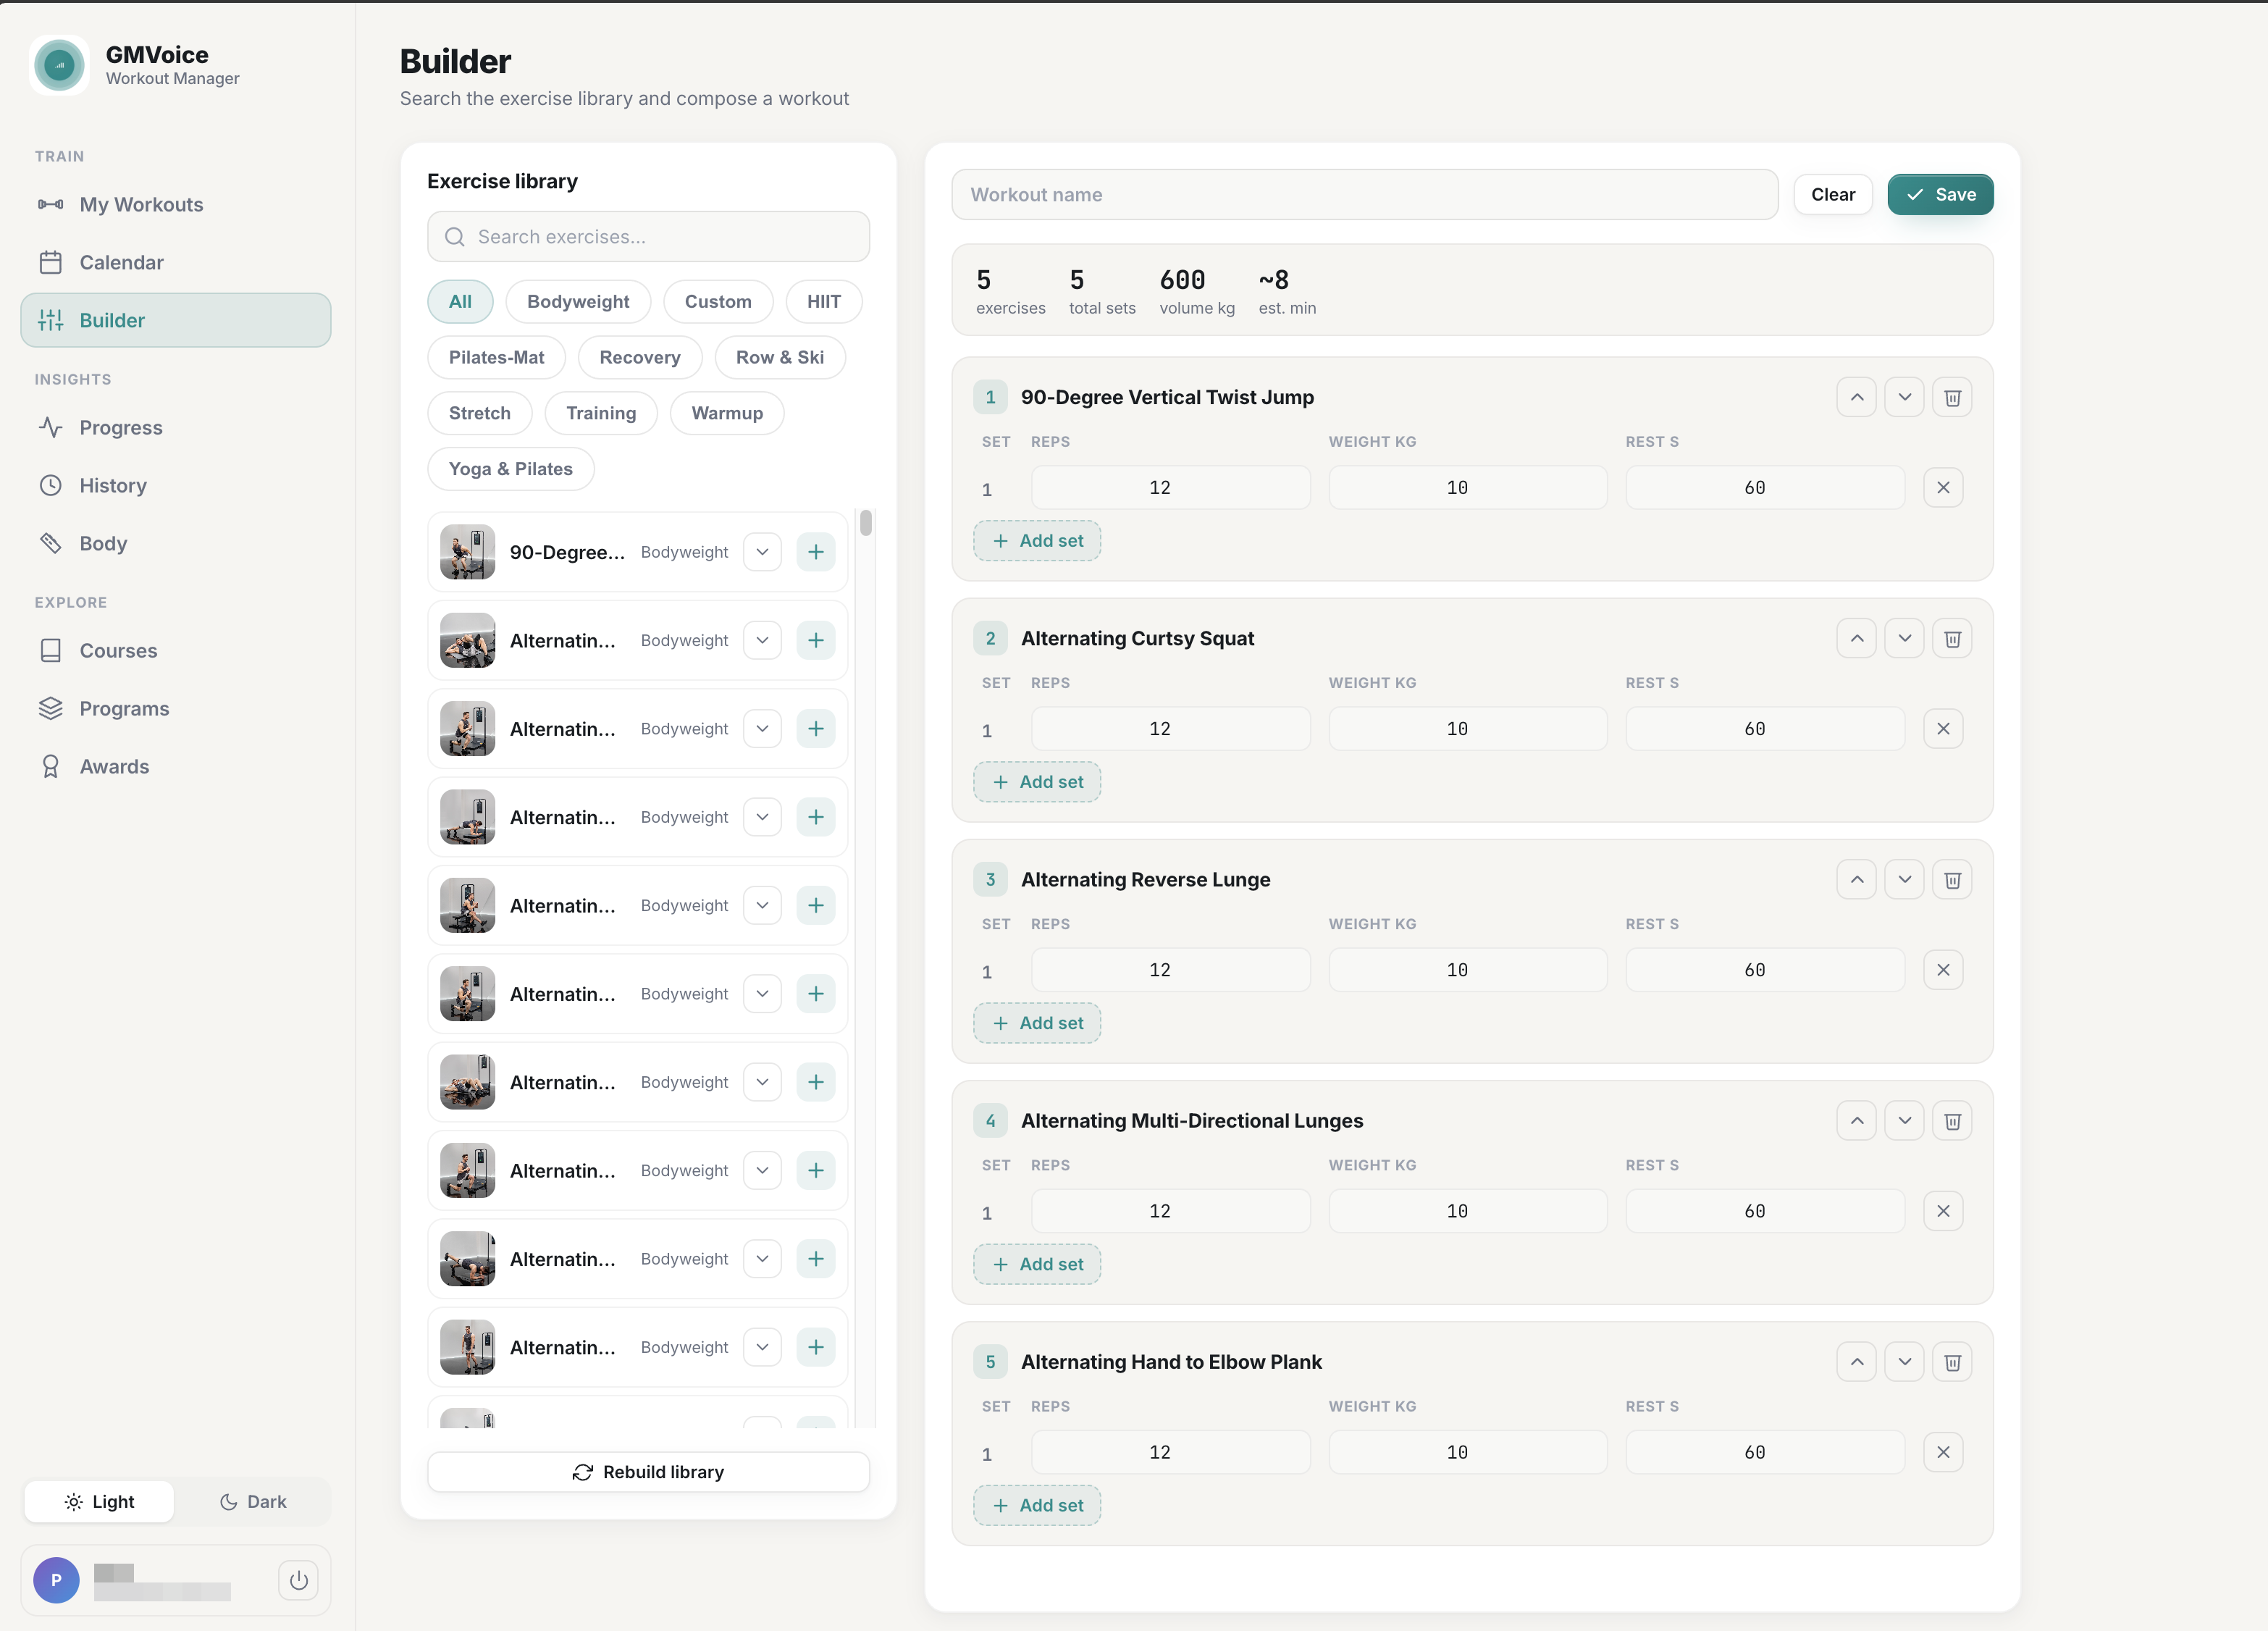Viewport: 2268px width, 1631px height.
Task: Add set to Alternating Hand to Elbow Plank
Action: 1037,1505
